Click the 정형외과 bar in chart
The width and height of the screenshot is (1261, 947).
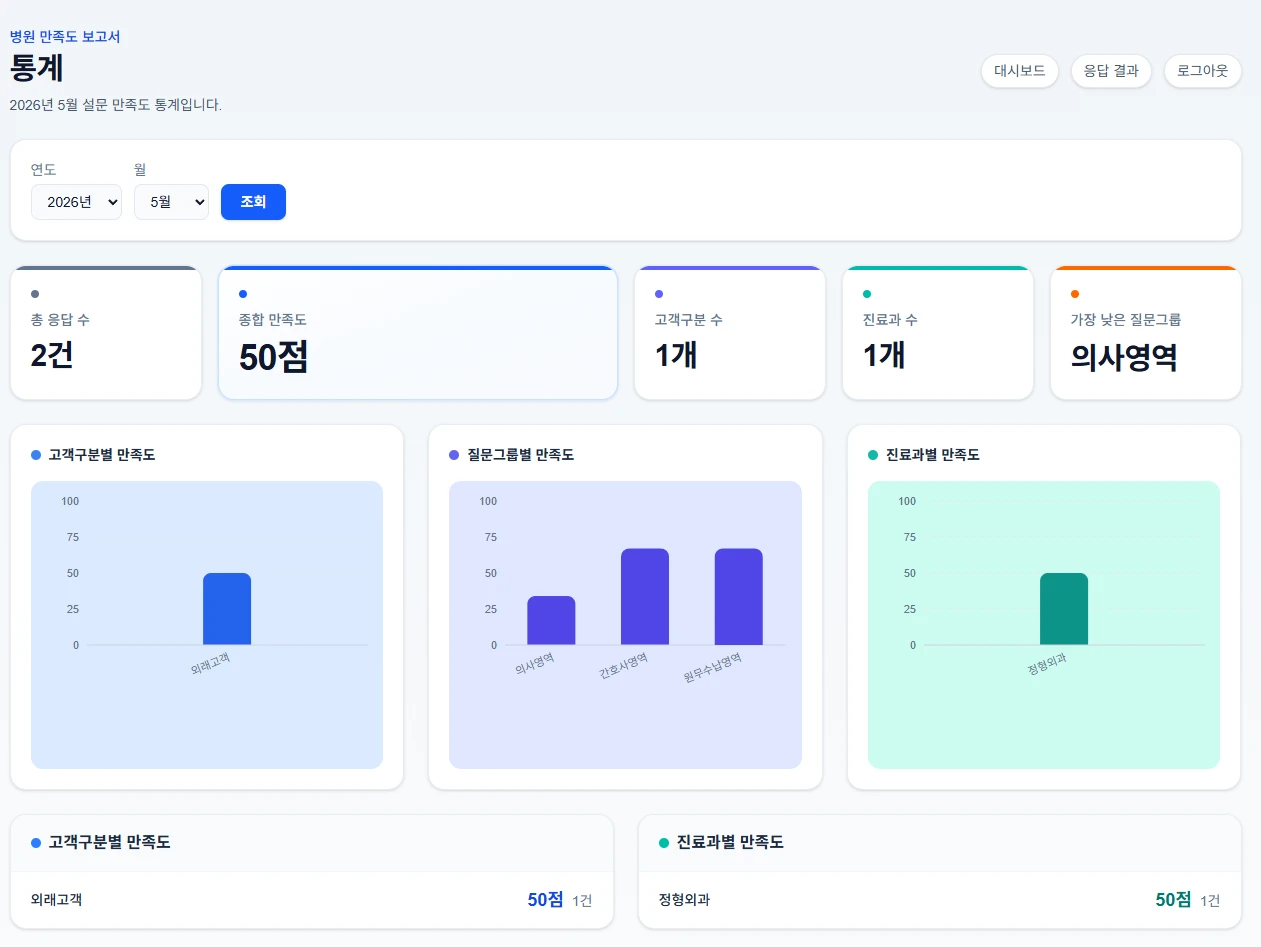coord(1064,609)
